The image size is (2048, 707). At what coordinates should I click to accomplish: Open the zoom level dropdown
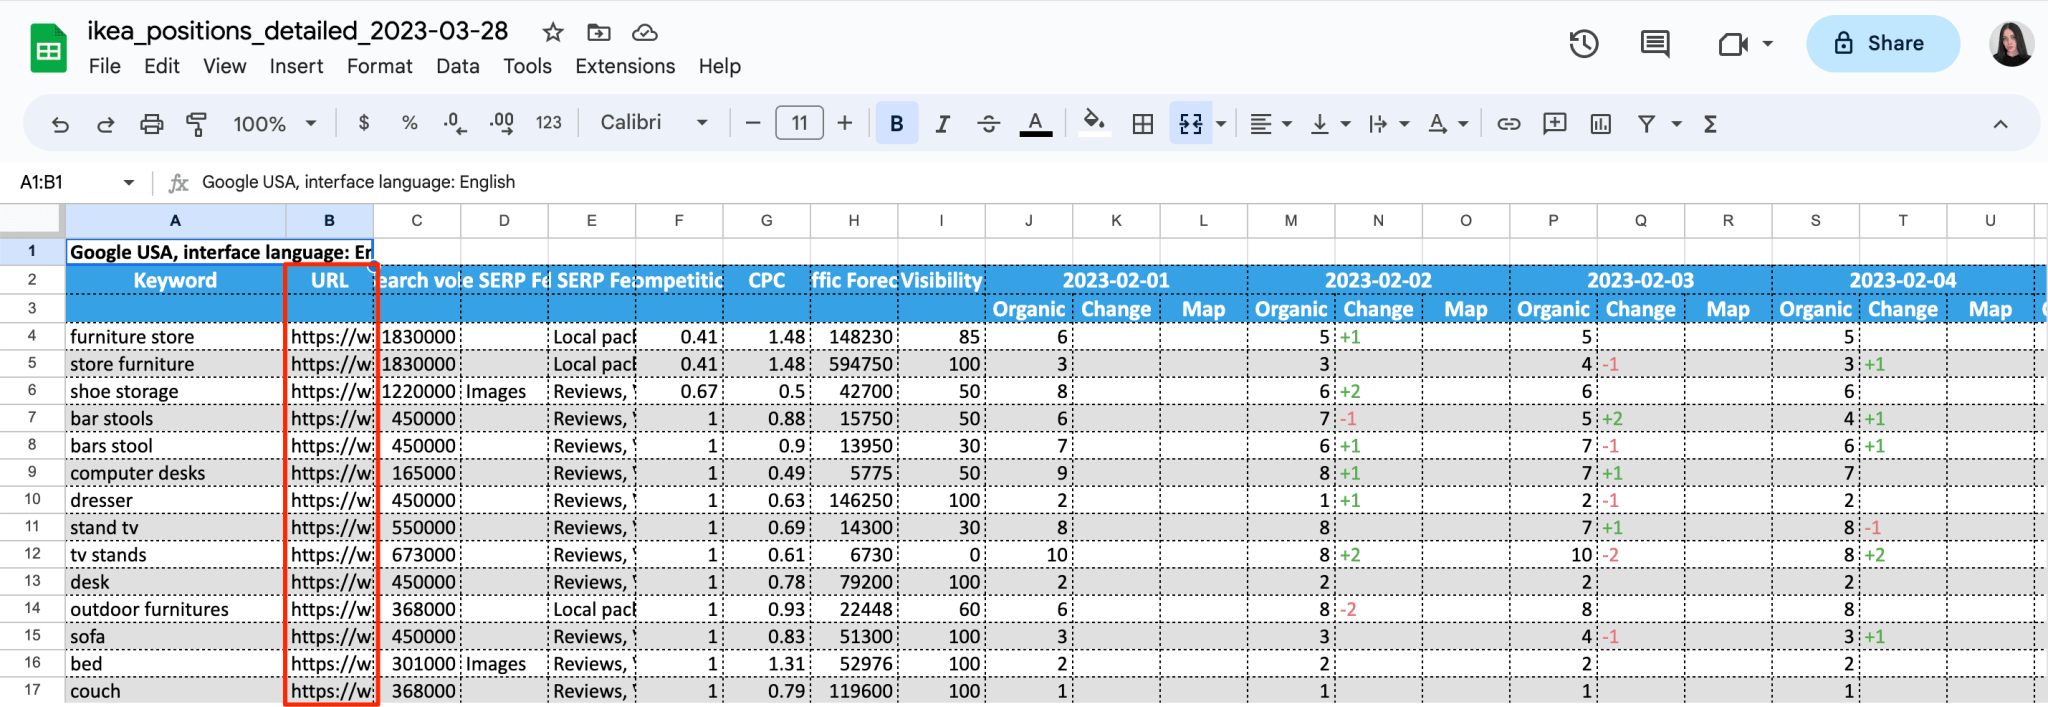(x=275, y=124)
